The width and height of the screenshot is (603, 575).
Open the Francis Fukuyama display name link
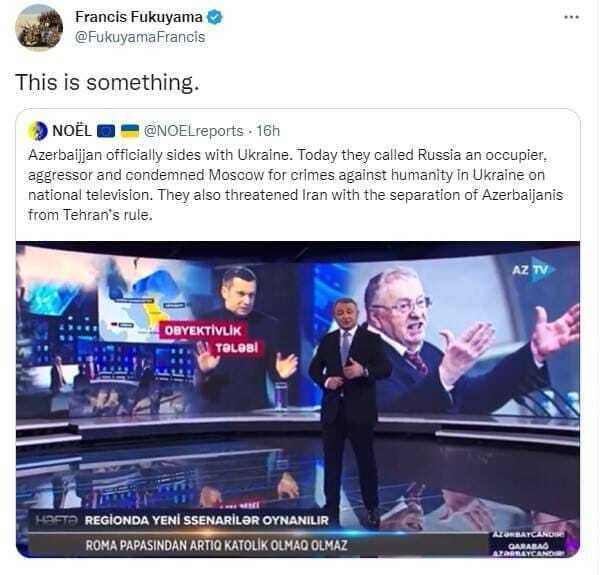(138, 17)
